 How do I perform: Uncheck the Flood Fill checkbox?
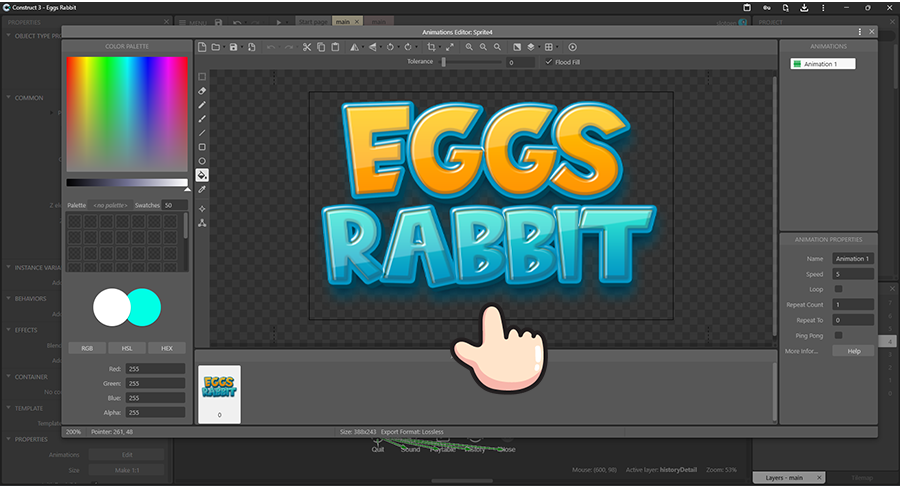548,62
